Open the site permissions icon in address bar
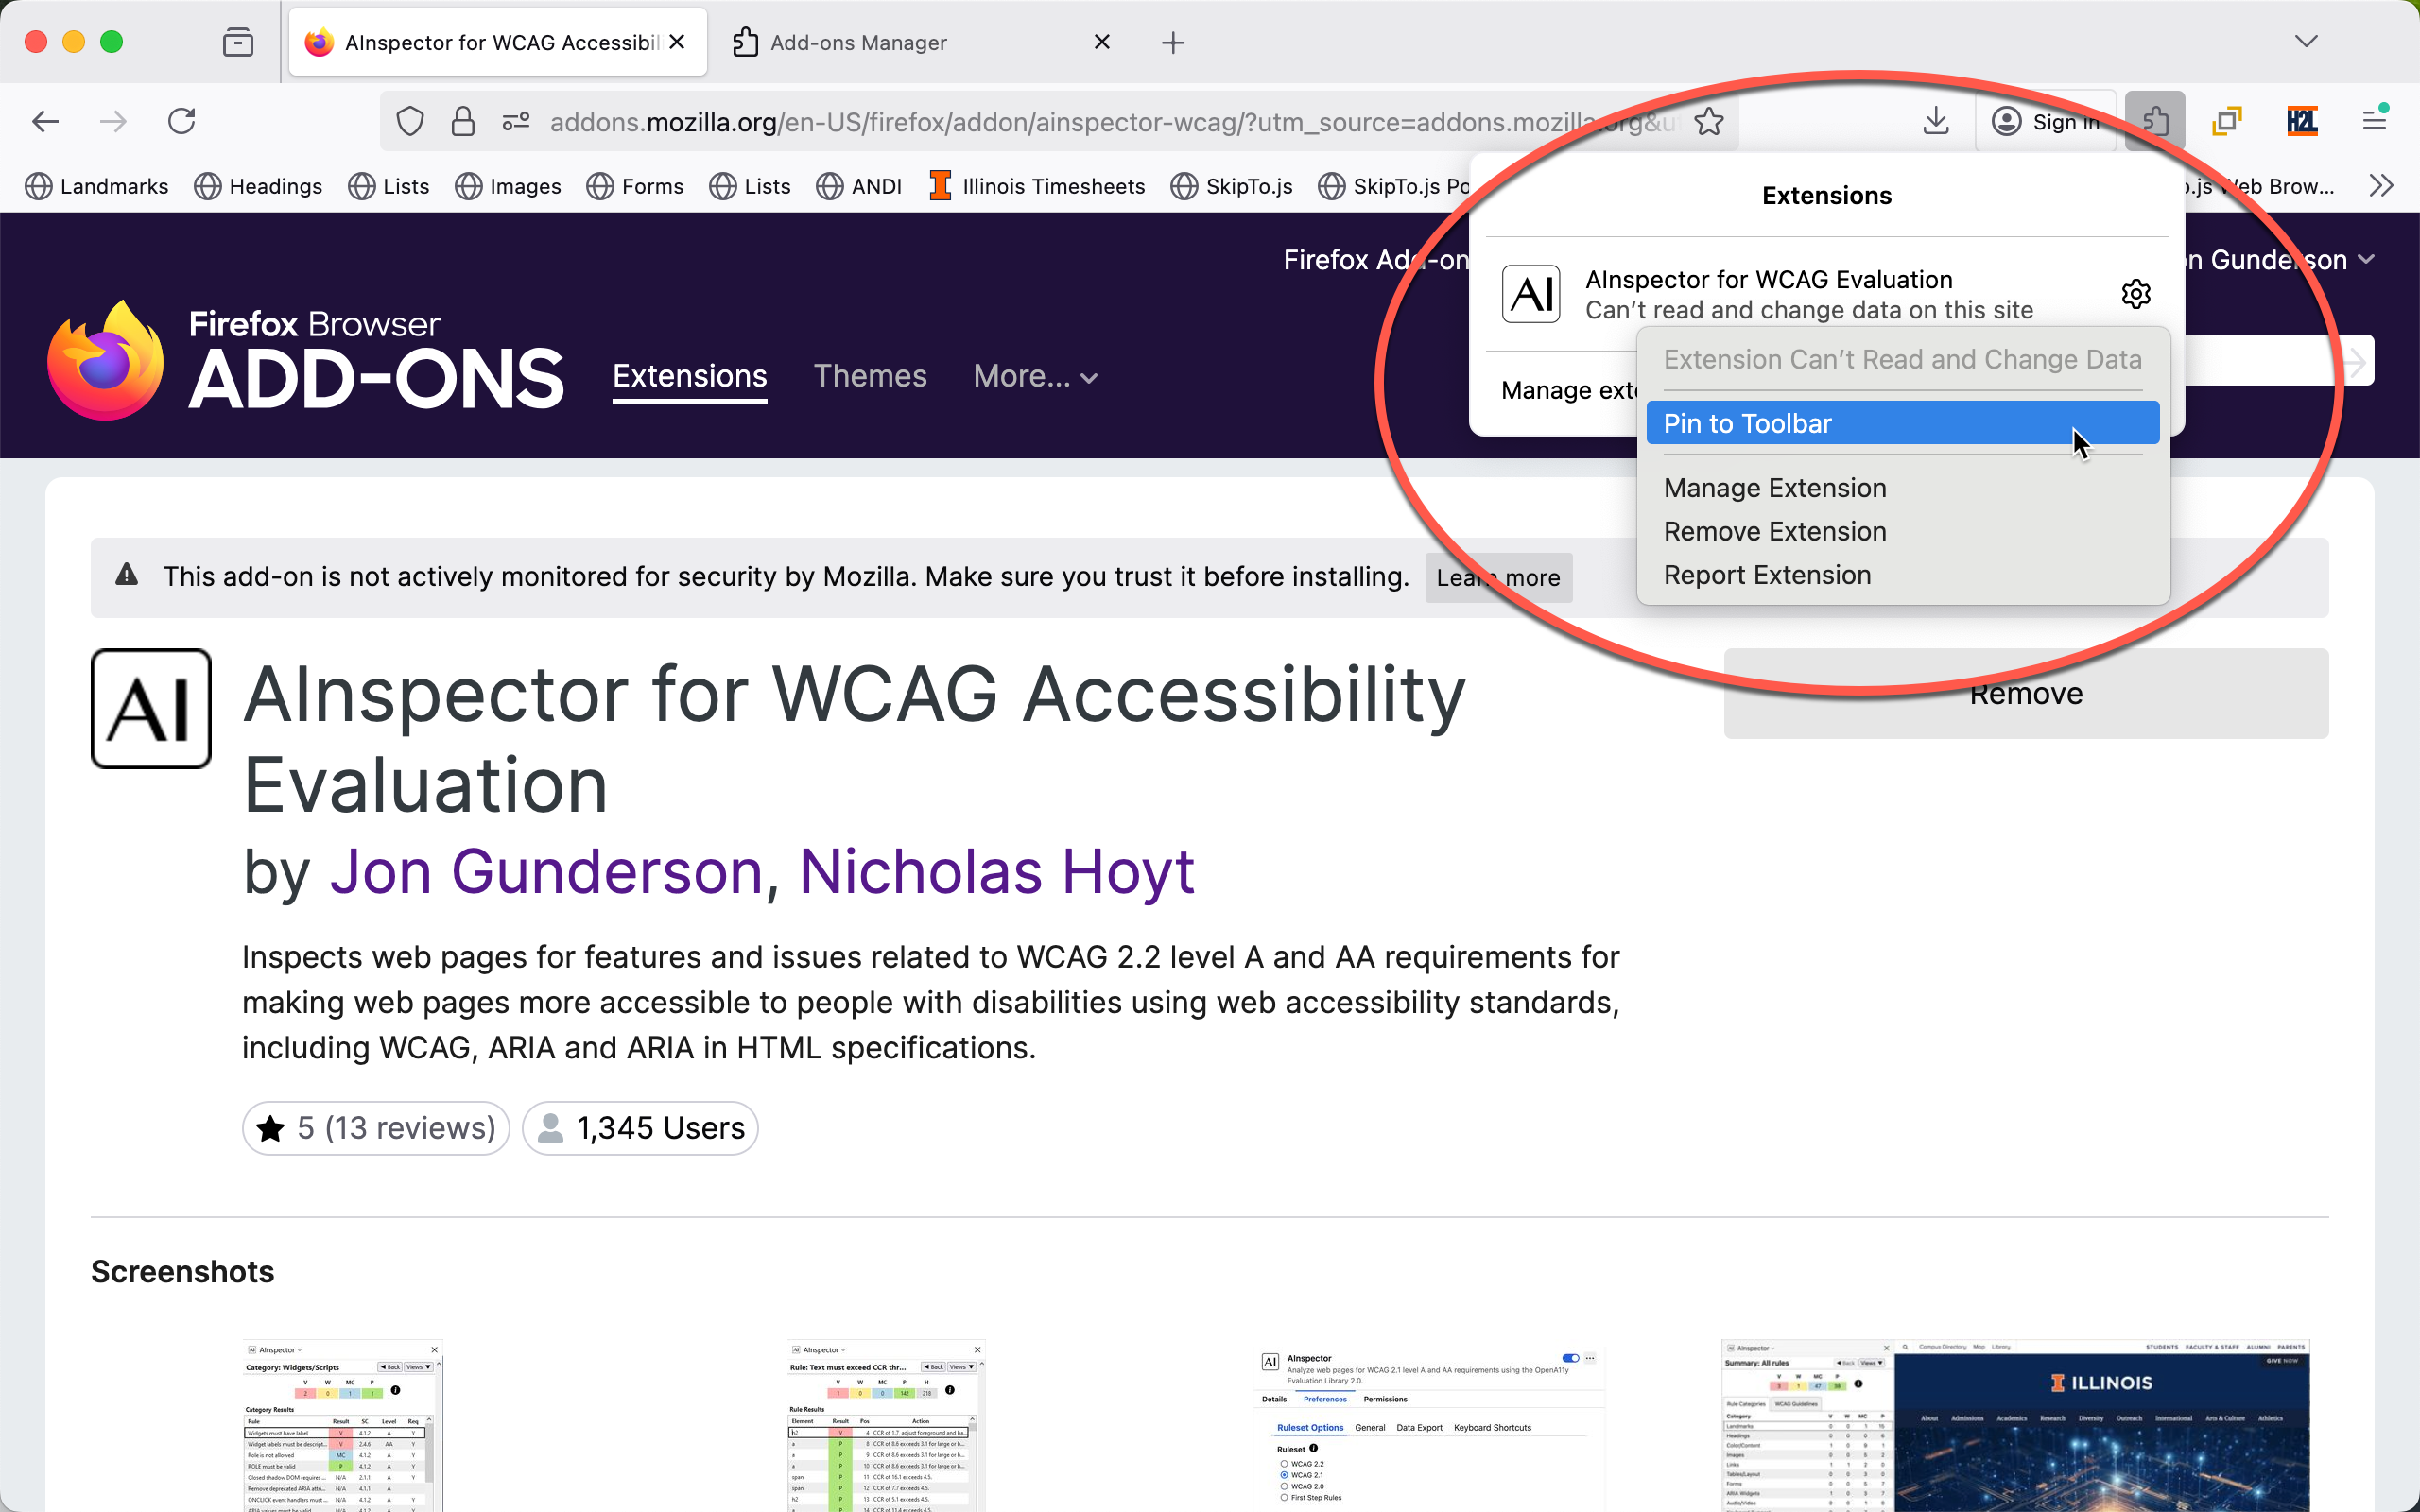This screenshot has width=2420, height=1512. [515, 121]
